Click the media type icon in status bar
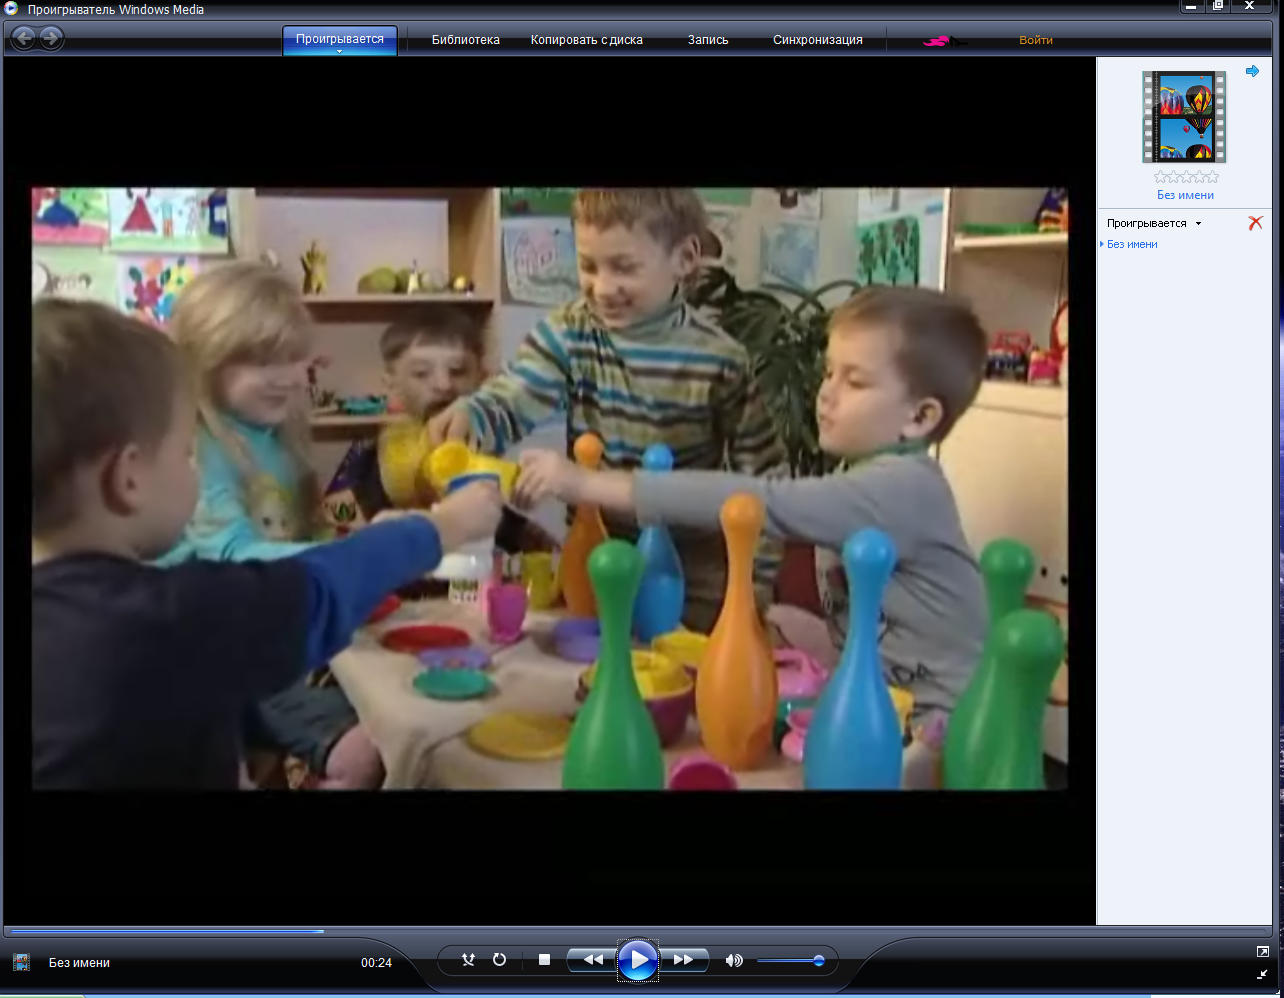 point(21,962)
